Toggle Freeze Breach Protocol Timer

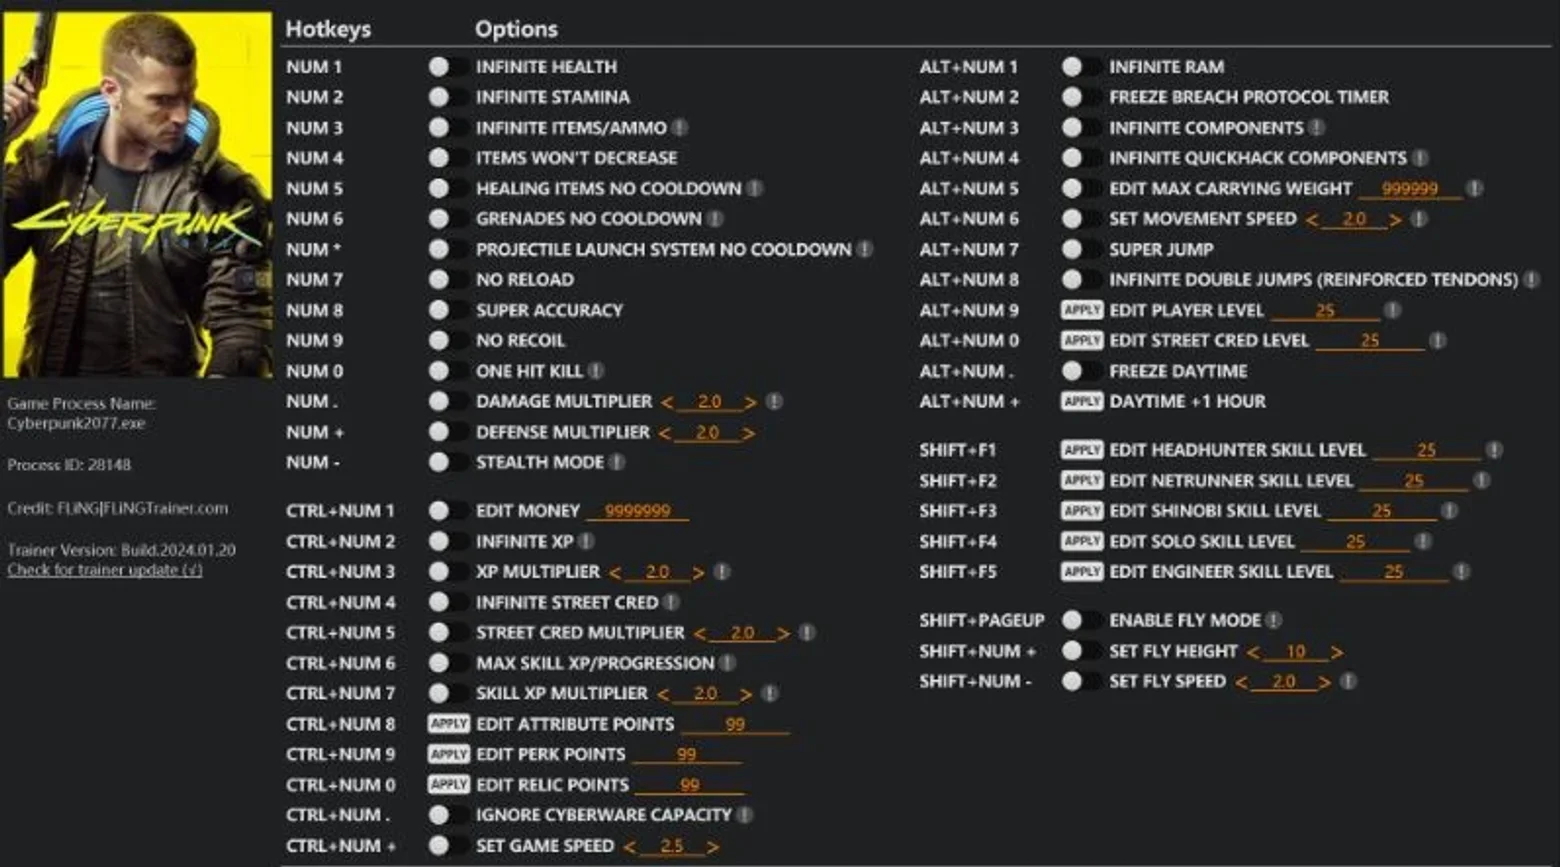coord(1080,97)
